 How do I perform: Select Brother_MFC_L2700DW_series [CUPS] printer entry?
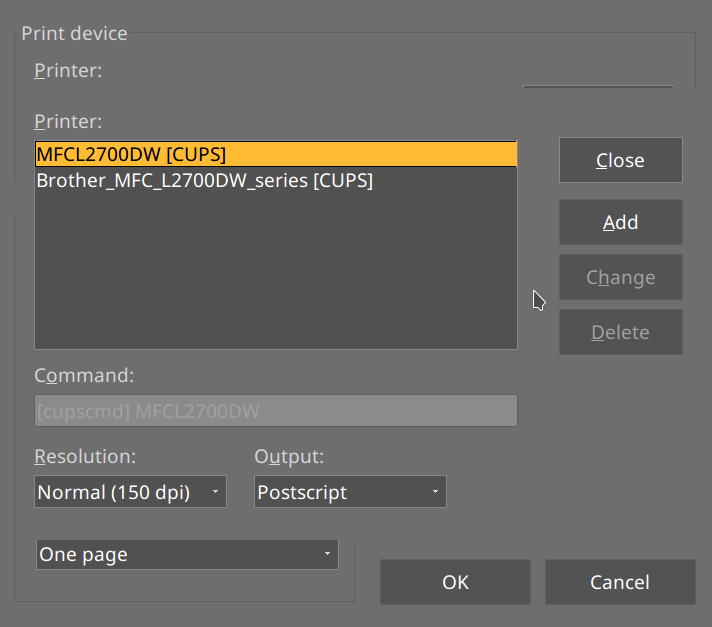(204, 181)
